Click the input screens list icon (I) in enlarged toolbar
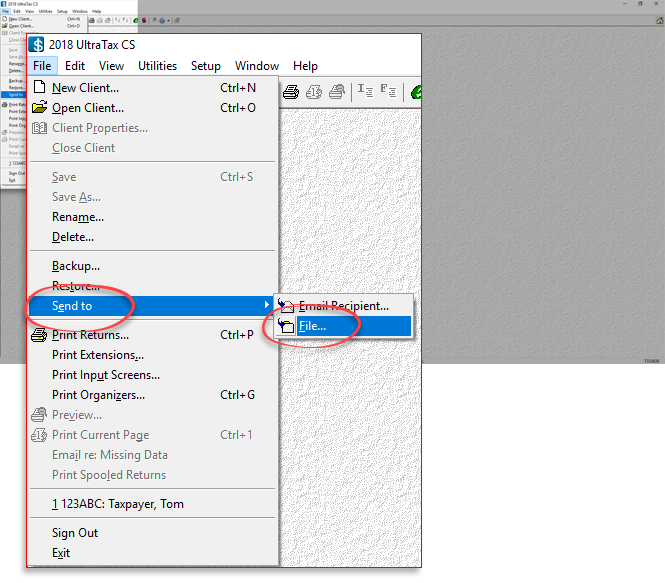Image resolution: width=665 pixels, height=583 pixels. tap(365, 91)
